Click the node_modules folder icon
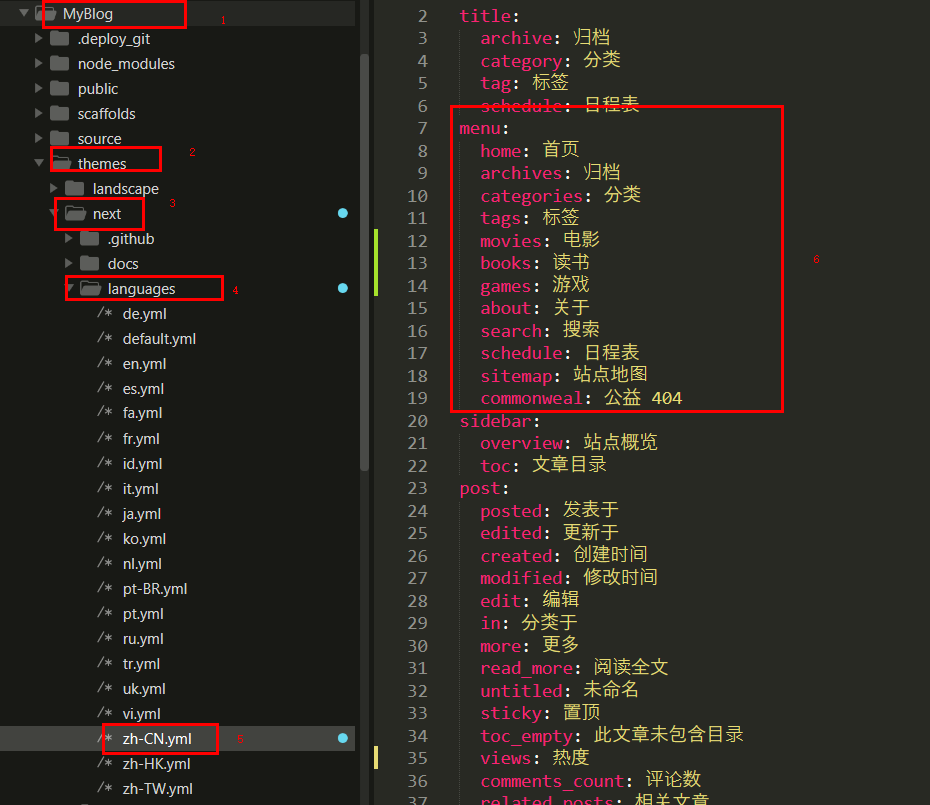930x805 pixels. (60, 64)
